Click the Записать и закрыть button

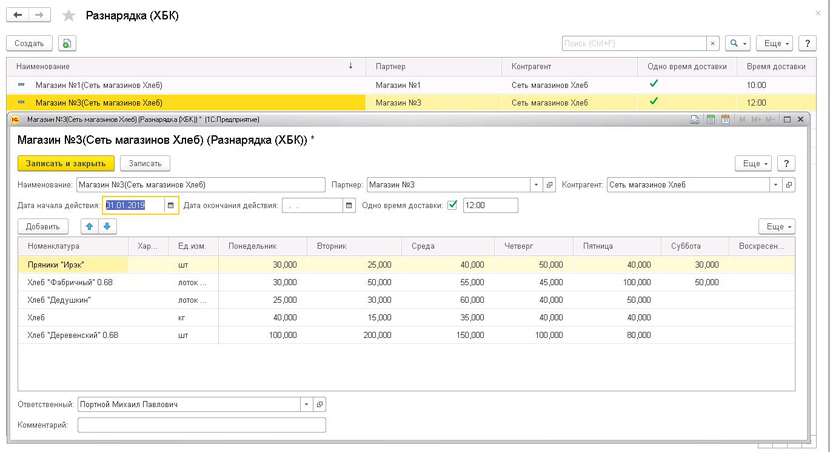pyautogui.click(x=66, y=163)
